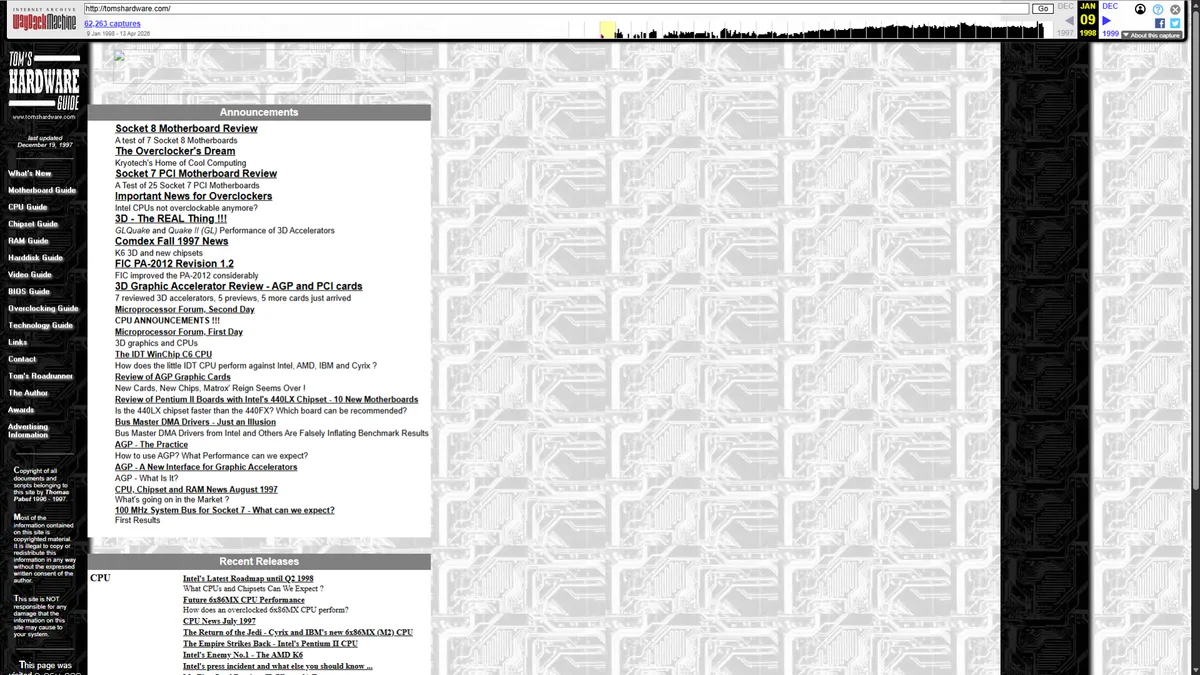Share this capture on Facebook
Image resolution: width=1200 pixels, height=675 pixels.
(1160, 23)
